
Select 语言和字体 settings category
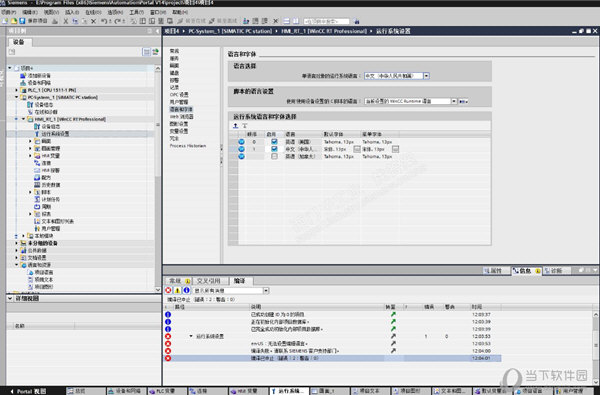[181, 109]
